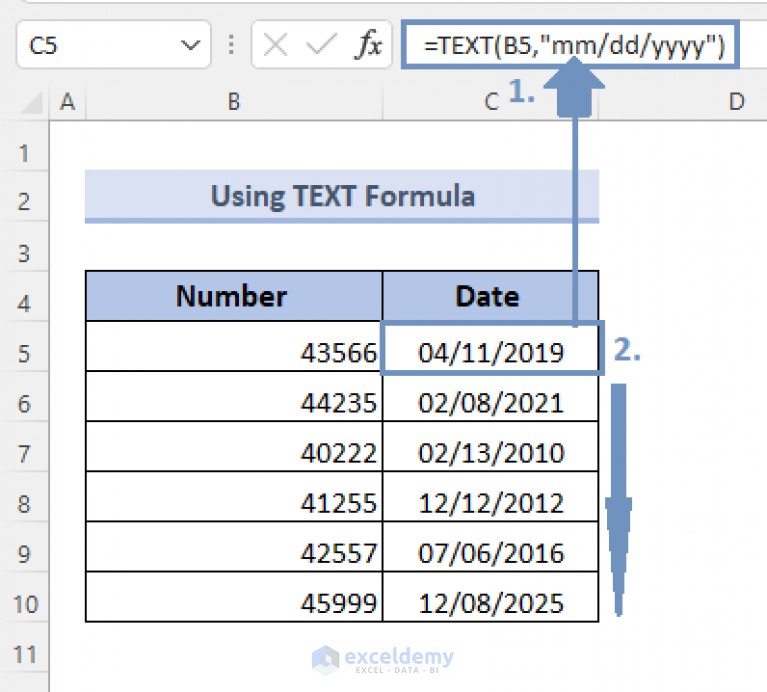
Task: Expand the Name Box dropdown arrow
Action: click(190, 45)
